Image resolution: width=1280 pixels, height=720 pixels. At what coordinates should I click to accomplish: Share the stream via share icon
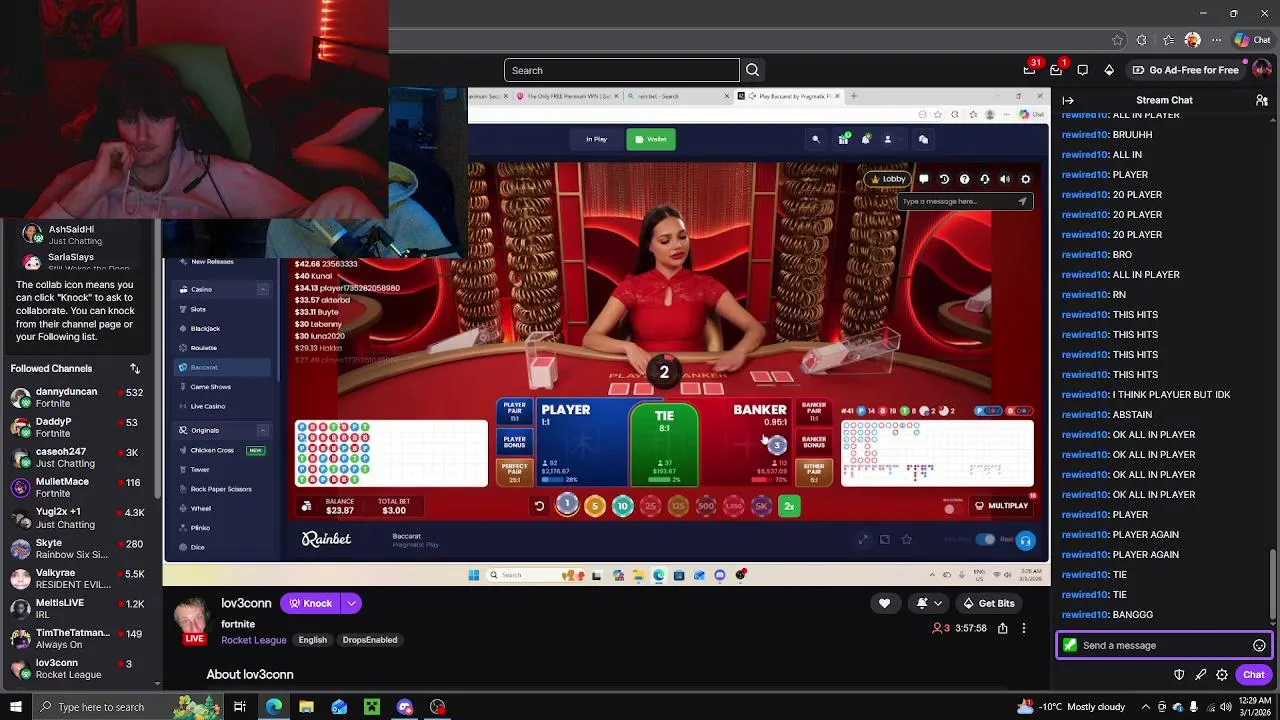click(1002, 628)
